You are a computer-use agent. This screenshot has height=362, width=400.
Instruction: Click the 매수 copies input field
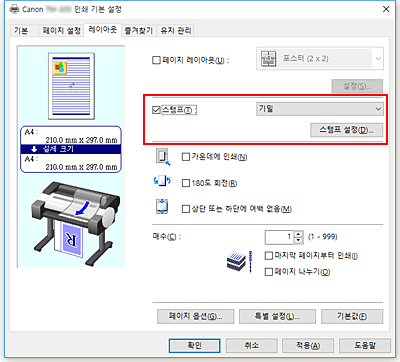[279, 237]
